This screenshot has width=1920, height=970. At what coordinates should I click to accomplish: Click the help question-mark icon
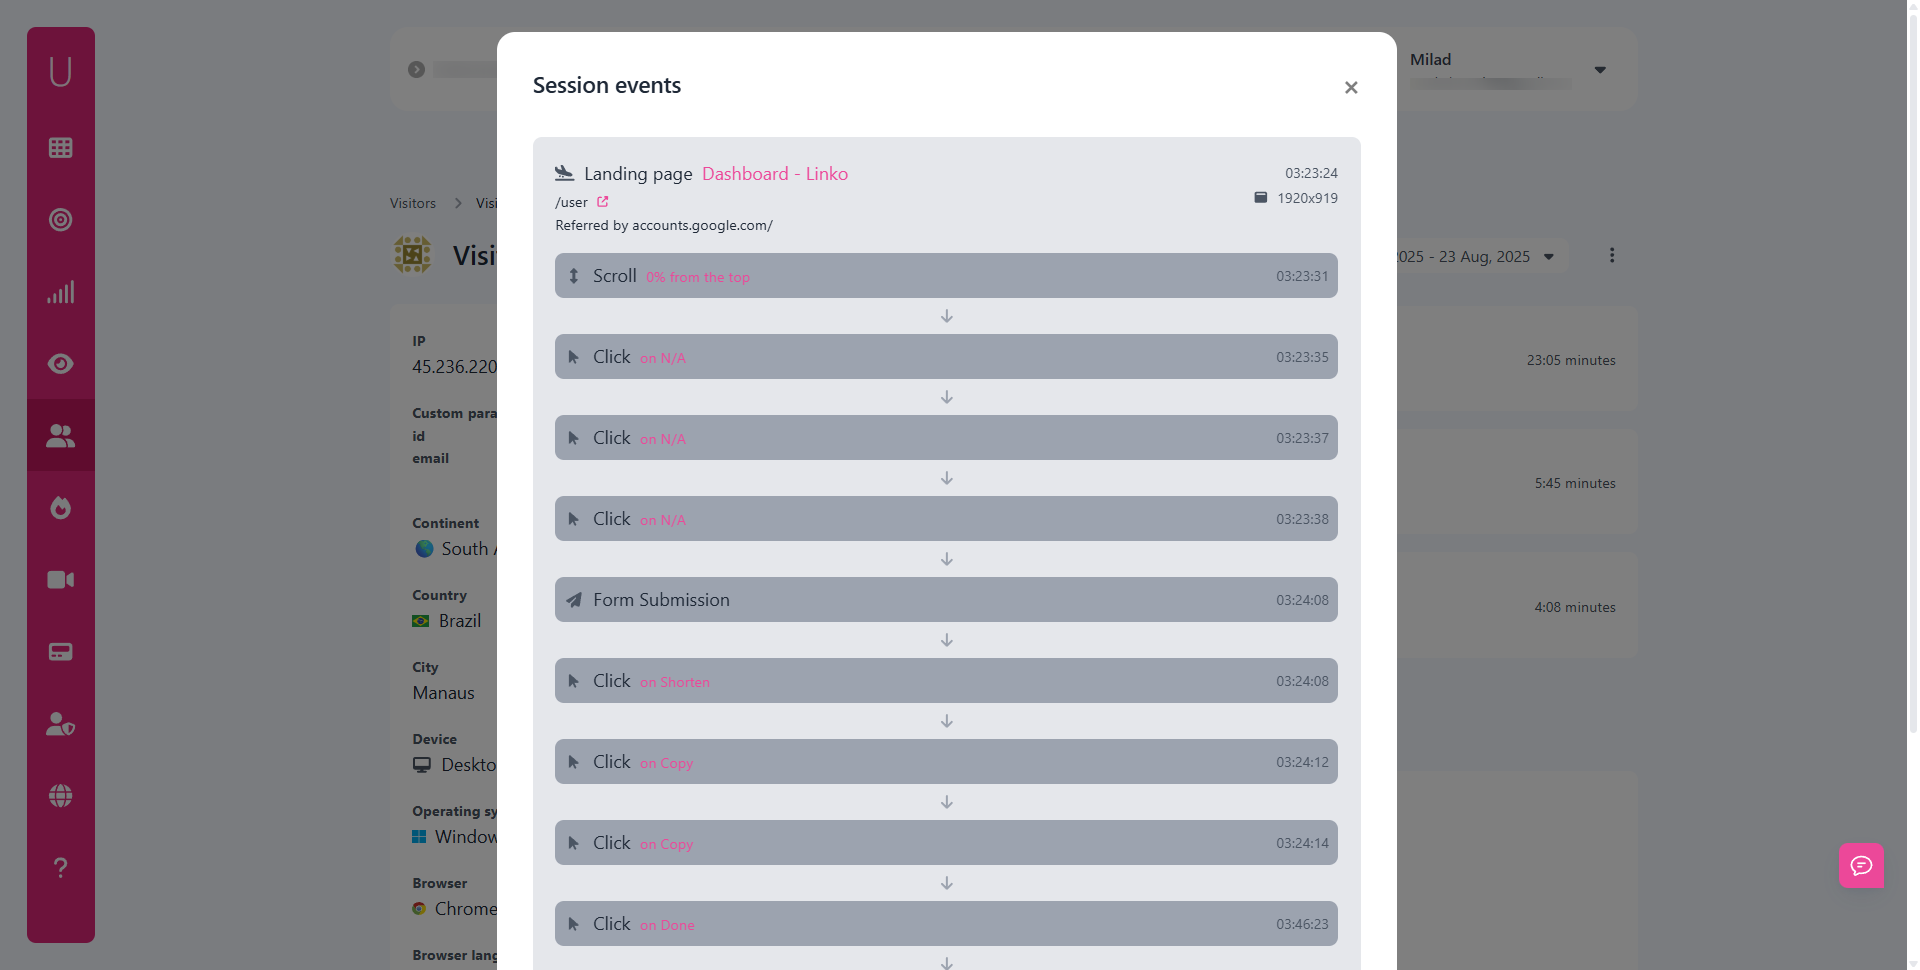(x=60, y=867)
